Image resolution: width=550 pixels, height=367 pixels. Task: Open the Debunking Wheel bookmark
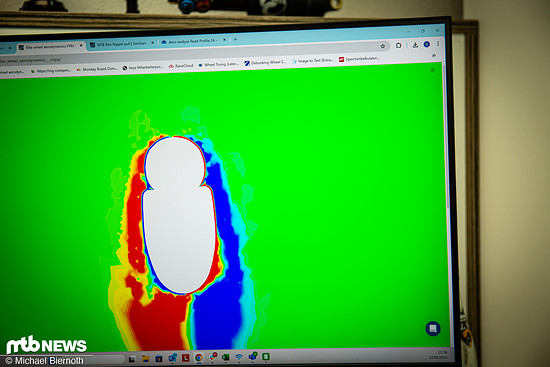pyautogui.click(x=265, y=62)
